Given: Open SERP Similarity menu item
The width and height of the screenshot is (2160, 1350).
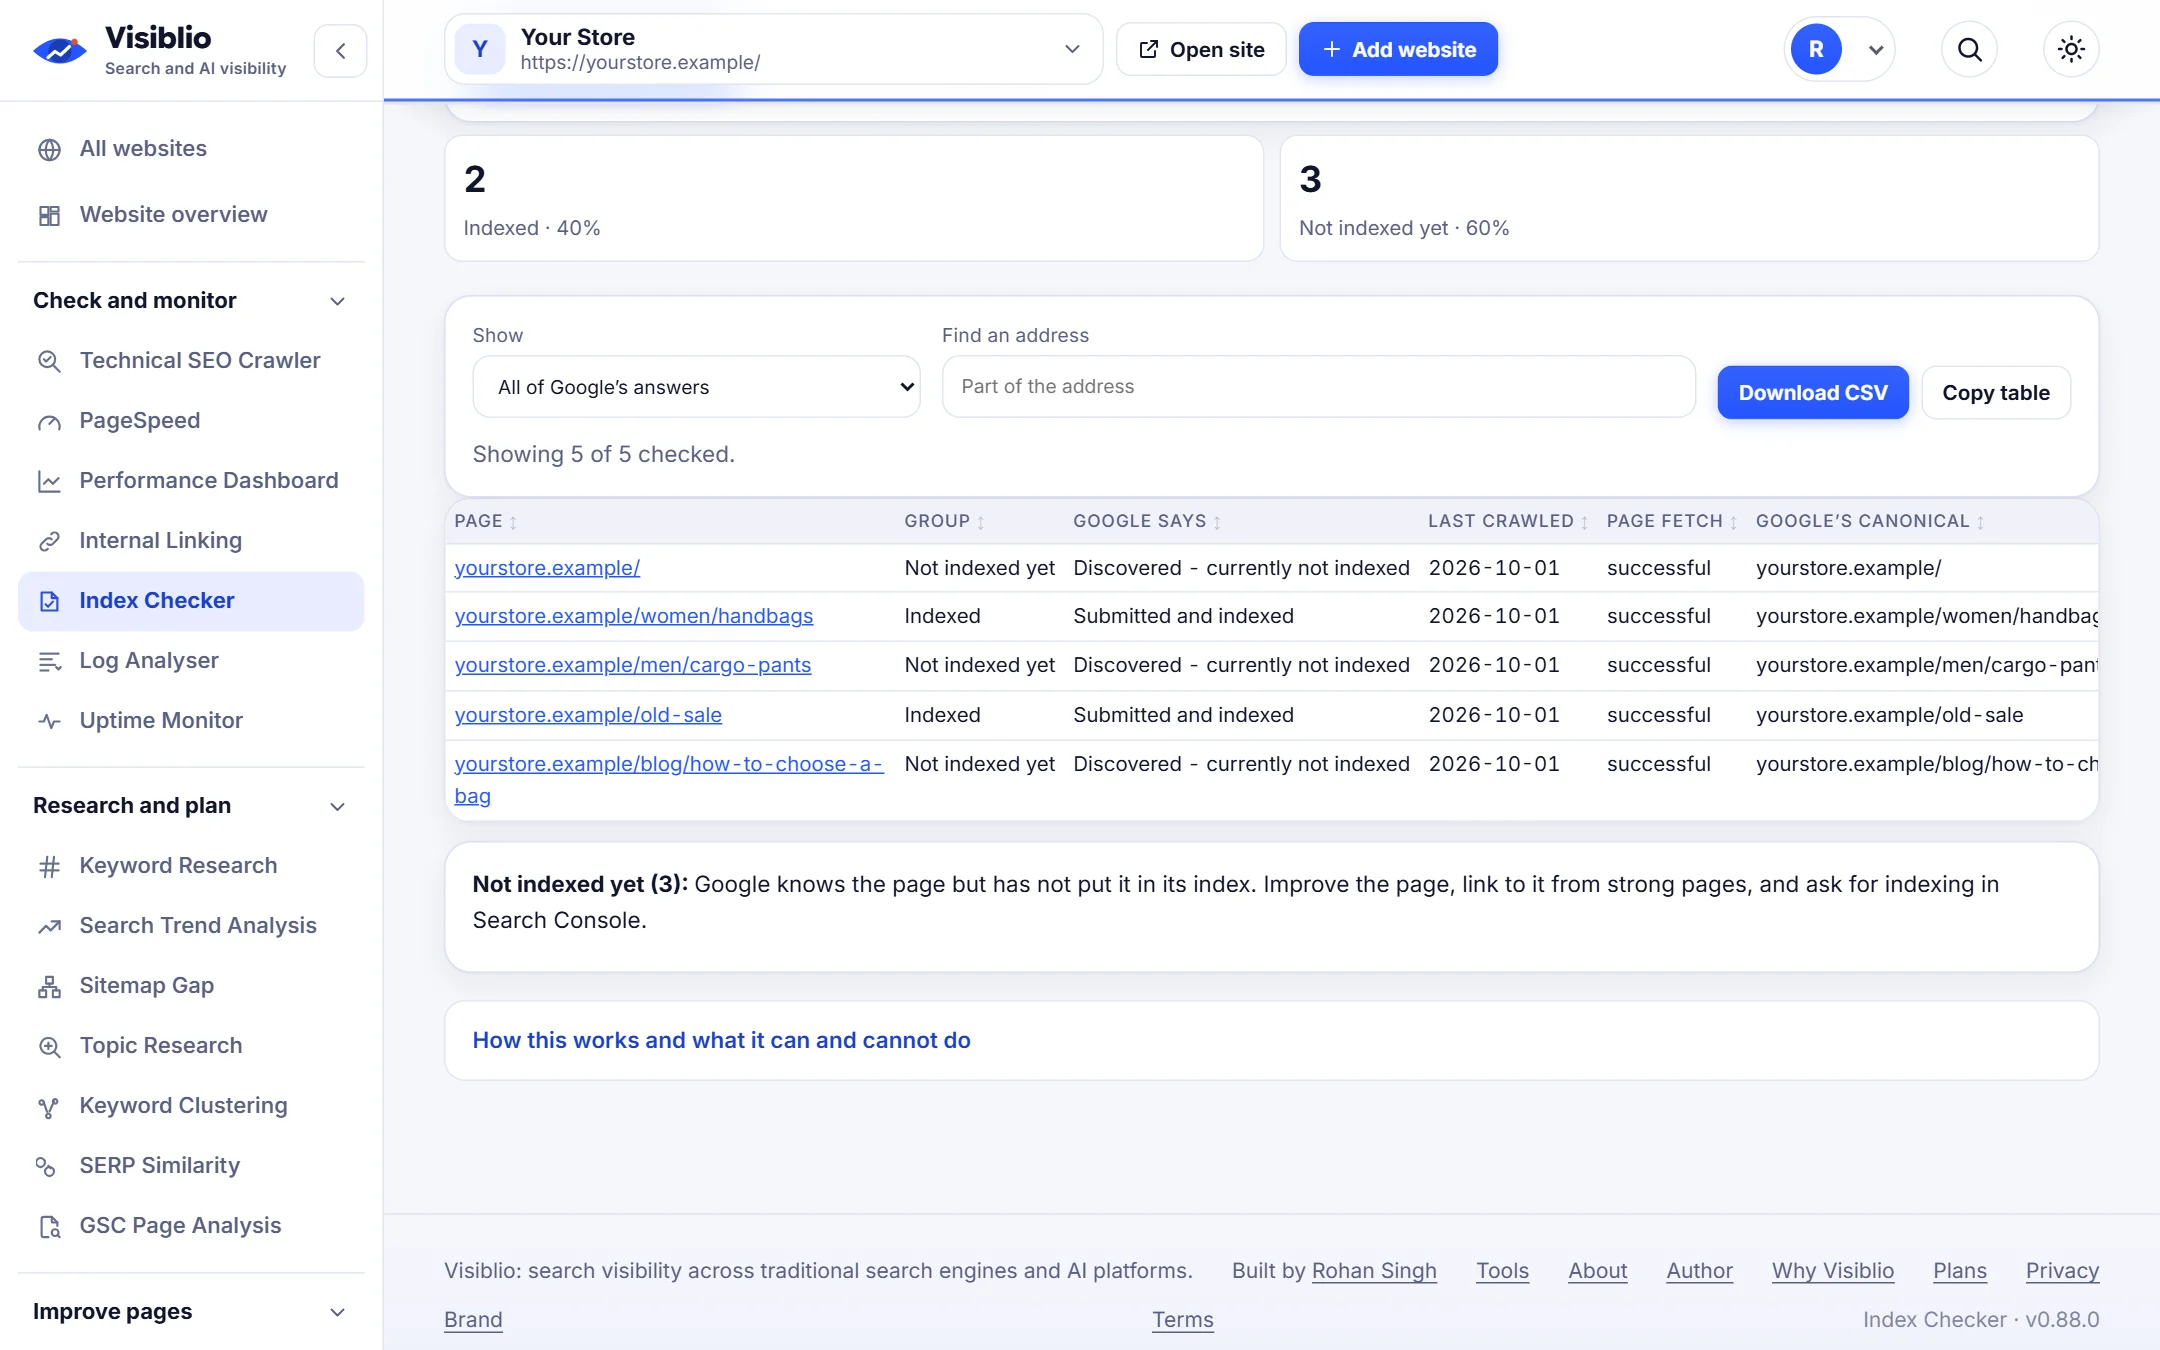Looking at the screenshot, I should click(191, 1166).
